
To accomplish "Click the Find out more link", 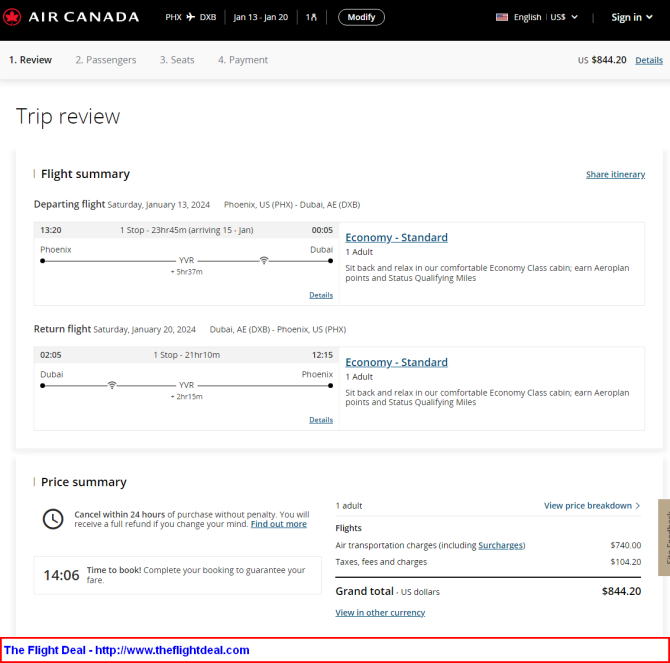I will [x=279, y=524].
